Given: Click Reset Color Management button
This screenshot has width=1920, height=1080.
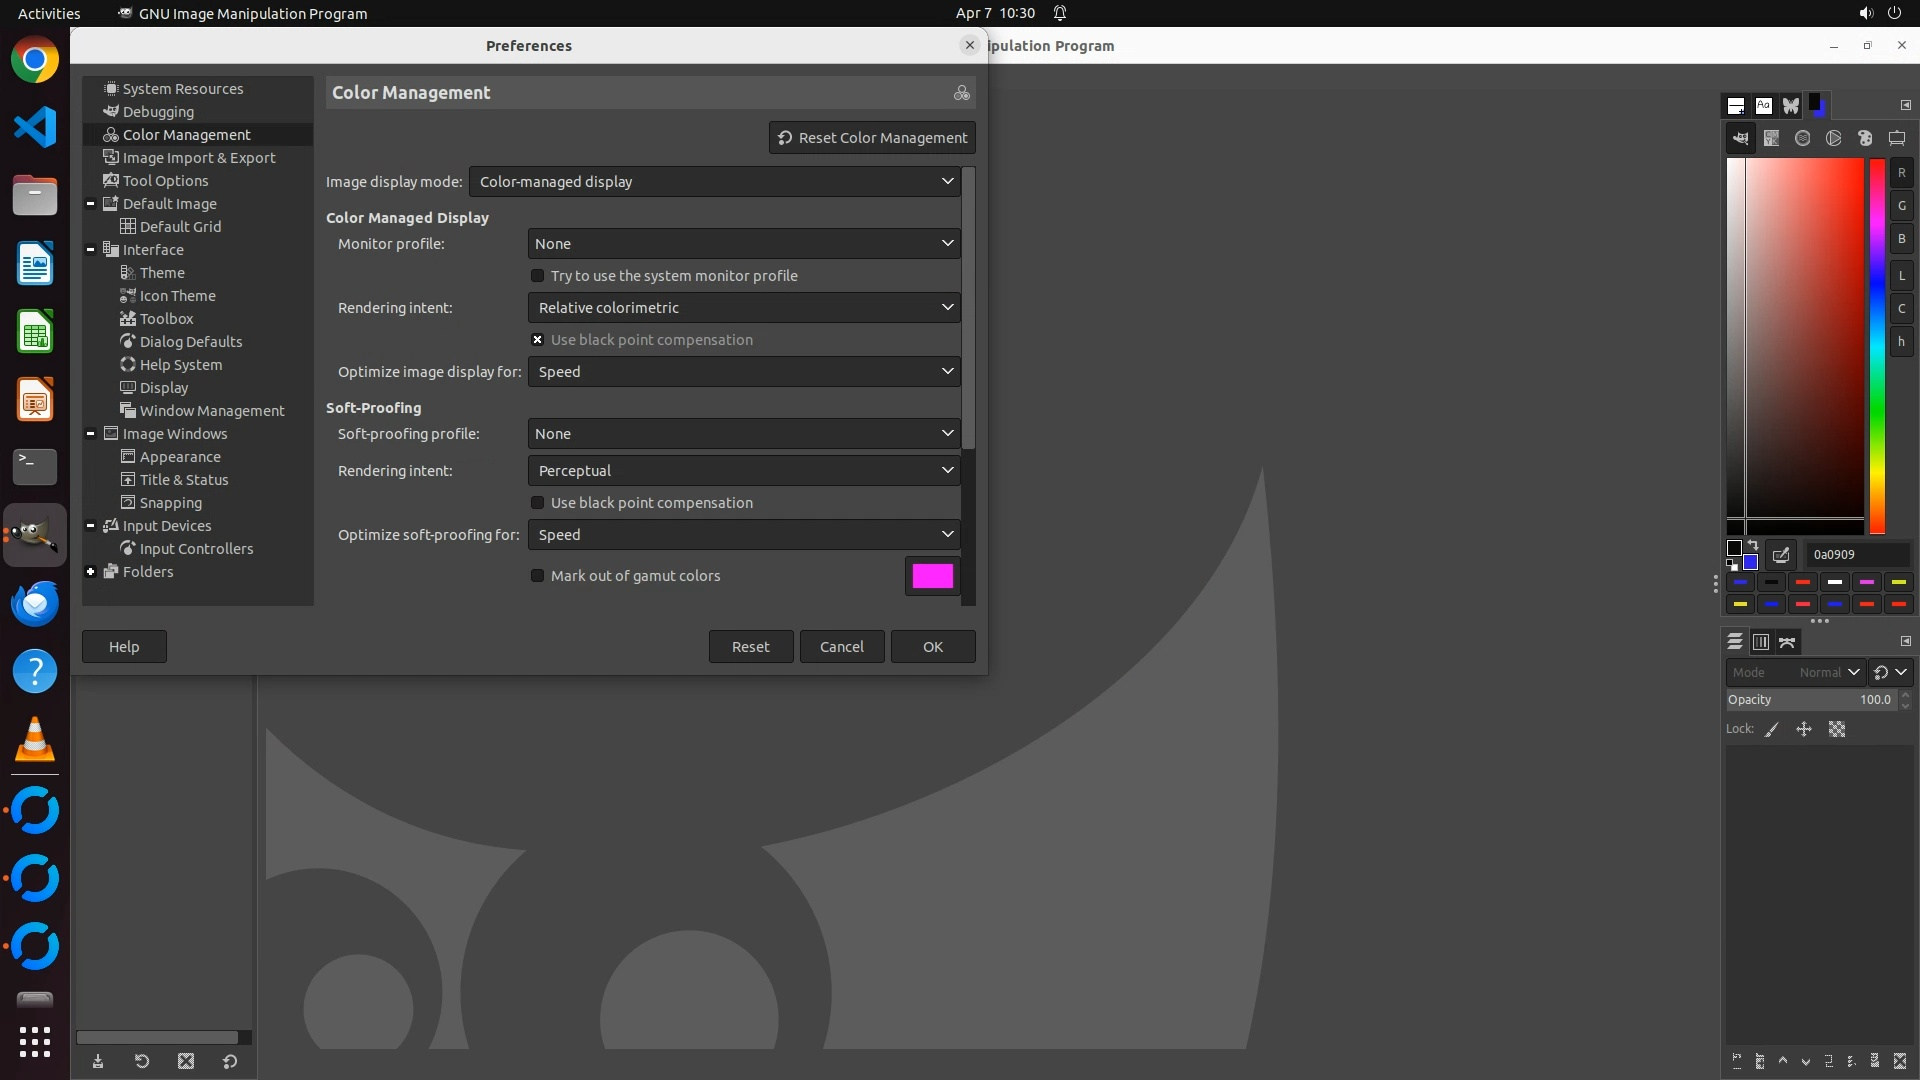Looking at the screenshot, I should (872, 138).
